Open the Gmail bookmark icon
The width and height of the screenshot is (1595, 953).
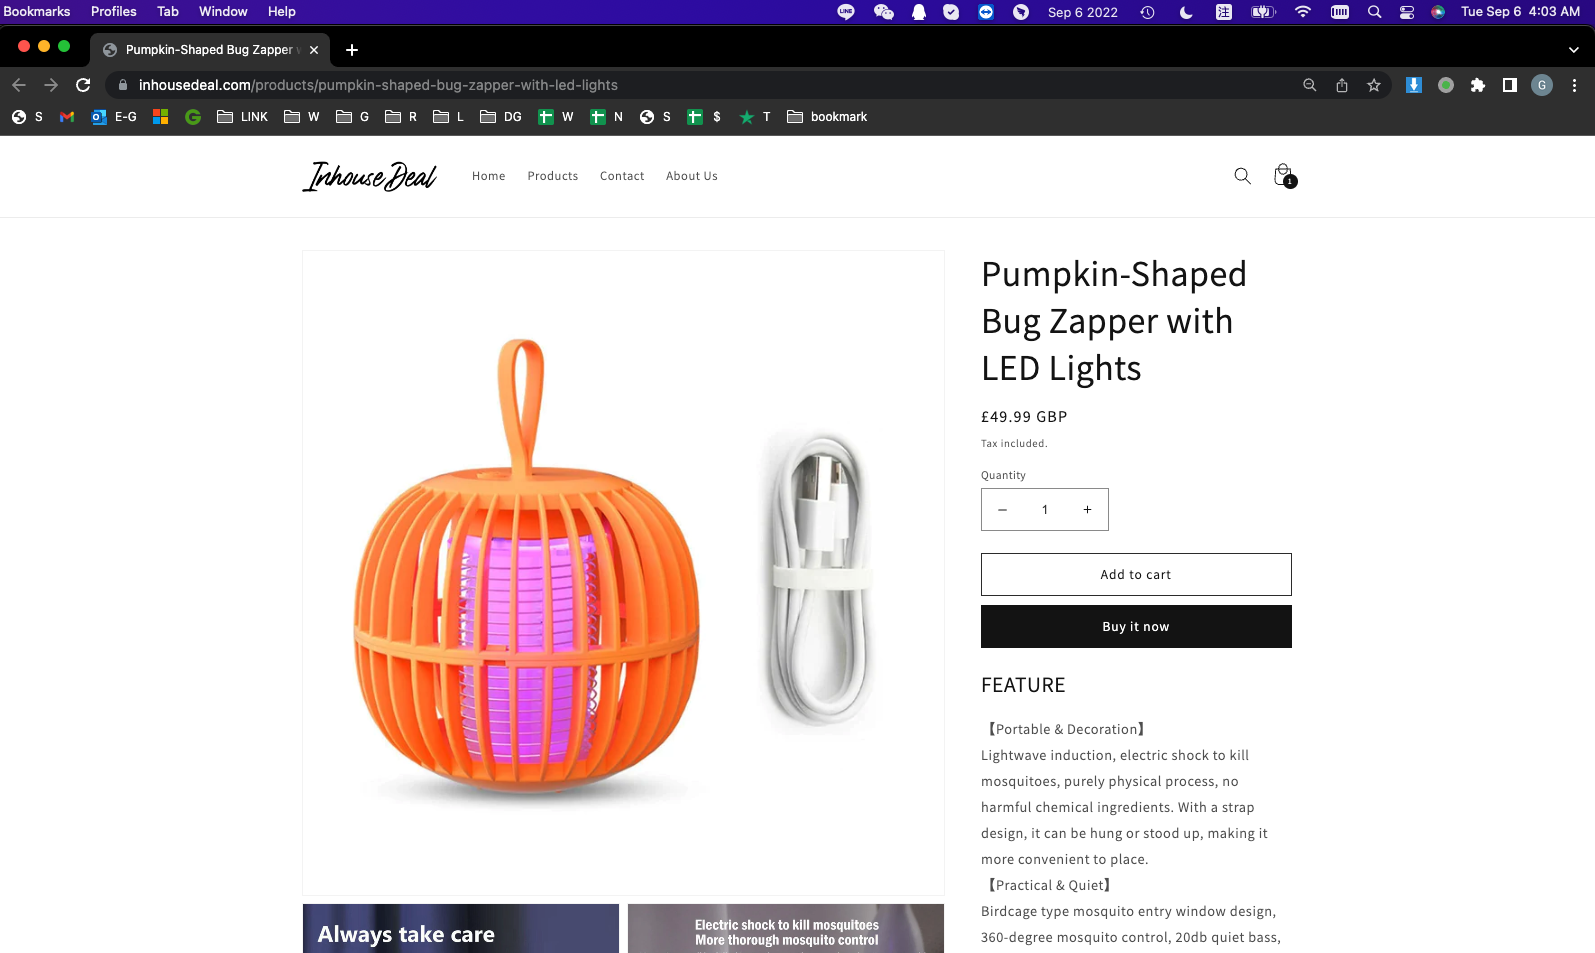tap(67, 117)
